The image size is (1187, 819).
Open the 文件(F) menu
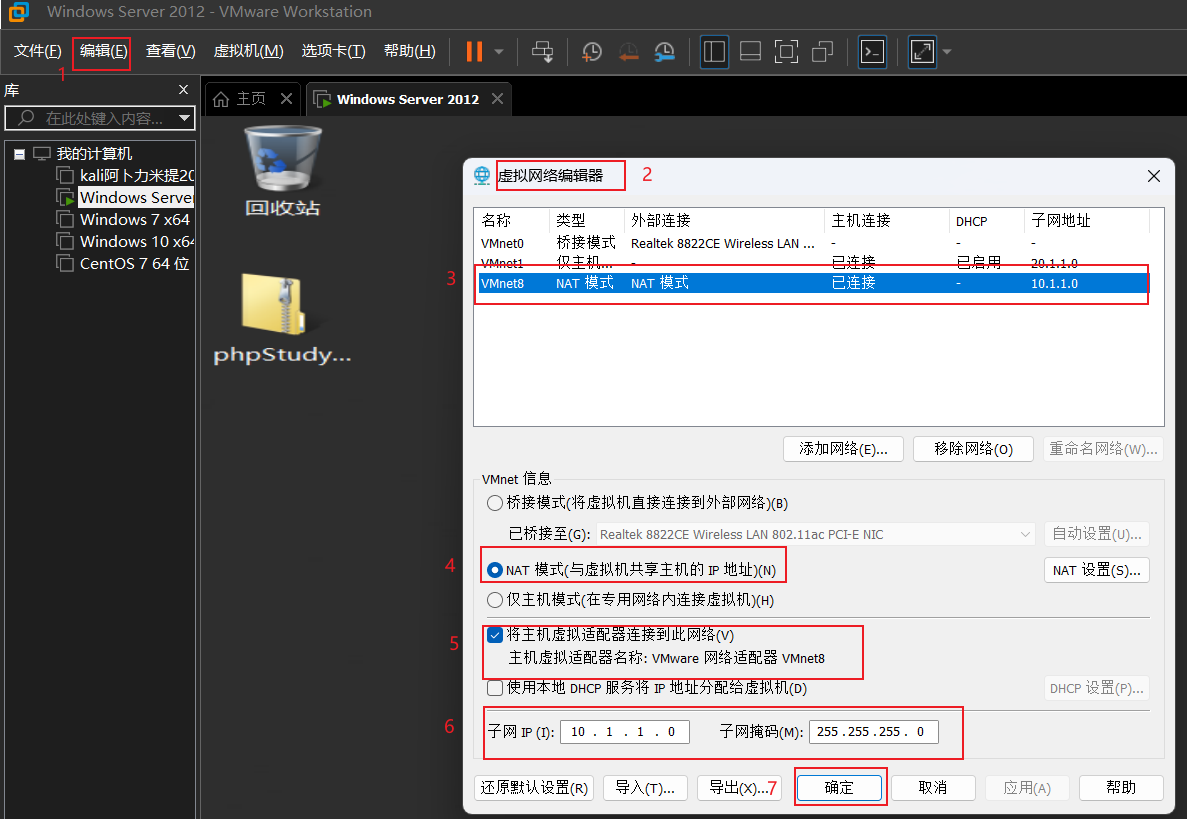click(x=37, y=51)
